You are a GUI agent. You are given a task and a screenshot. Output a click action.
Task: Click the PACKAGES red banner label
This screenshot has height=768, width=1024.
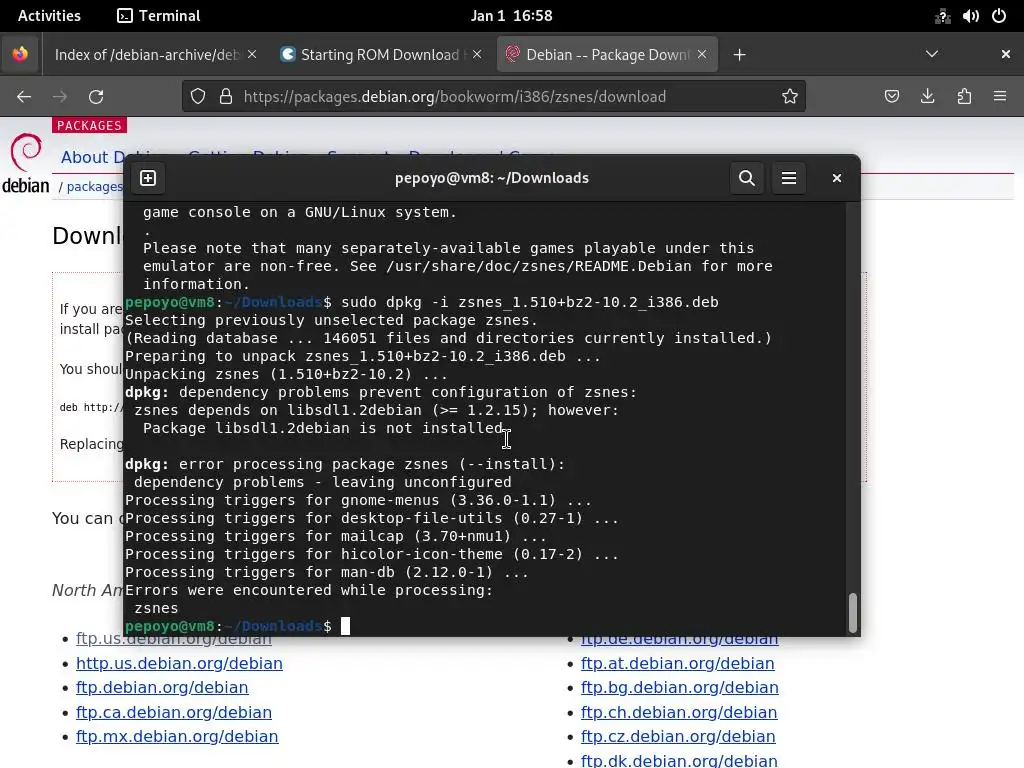tap(89, 125)
